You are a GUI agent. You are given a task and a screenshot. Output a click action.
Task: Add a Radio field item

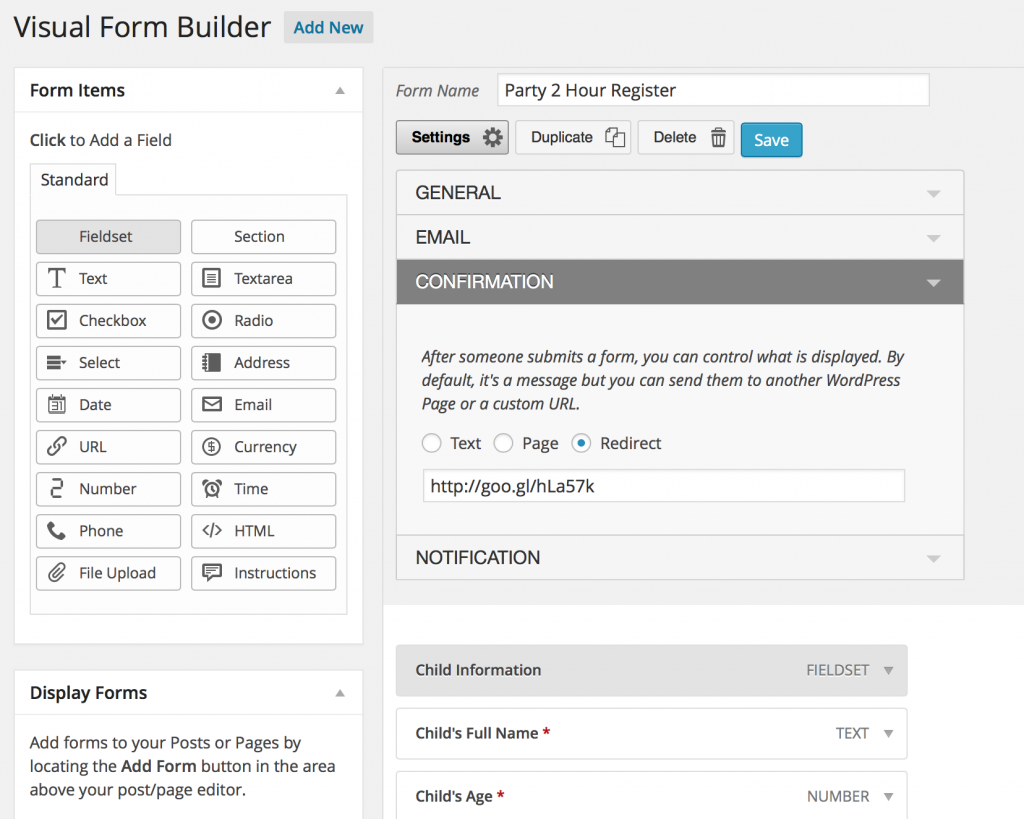(263, 321)
